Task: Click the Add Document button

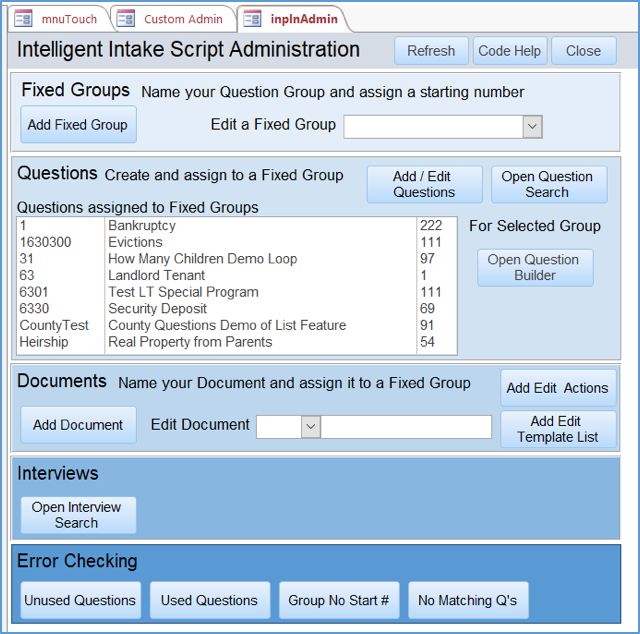Action: click(x=78, y=425)
